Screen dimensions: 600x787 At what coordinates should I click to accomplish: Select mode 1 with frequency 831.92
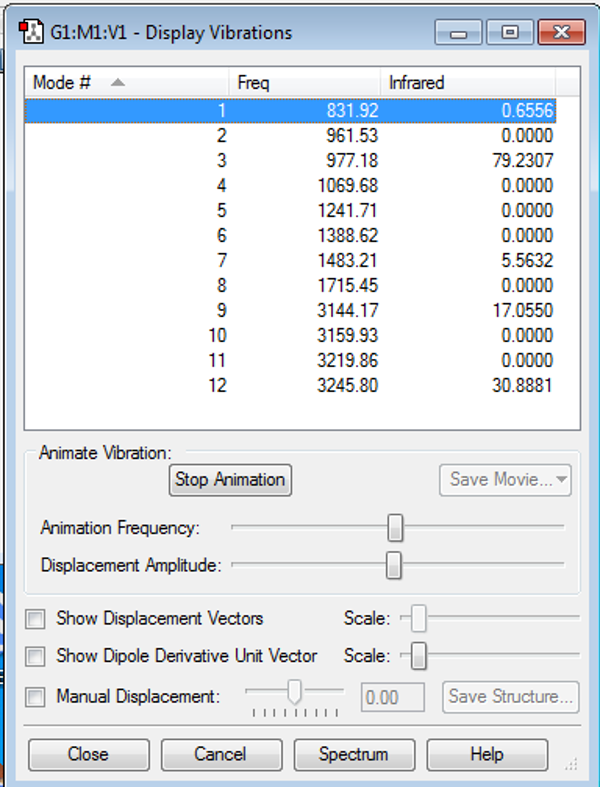click(290, 110)
